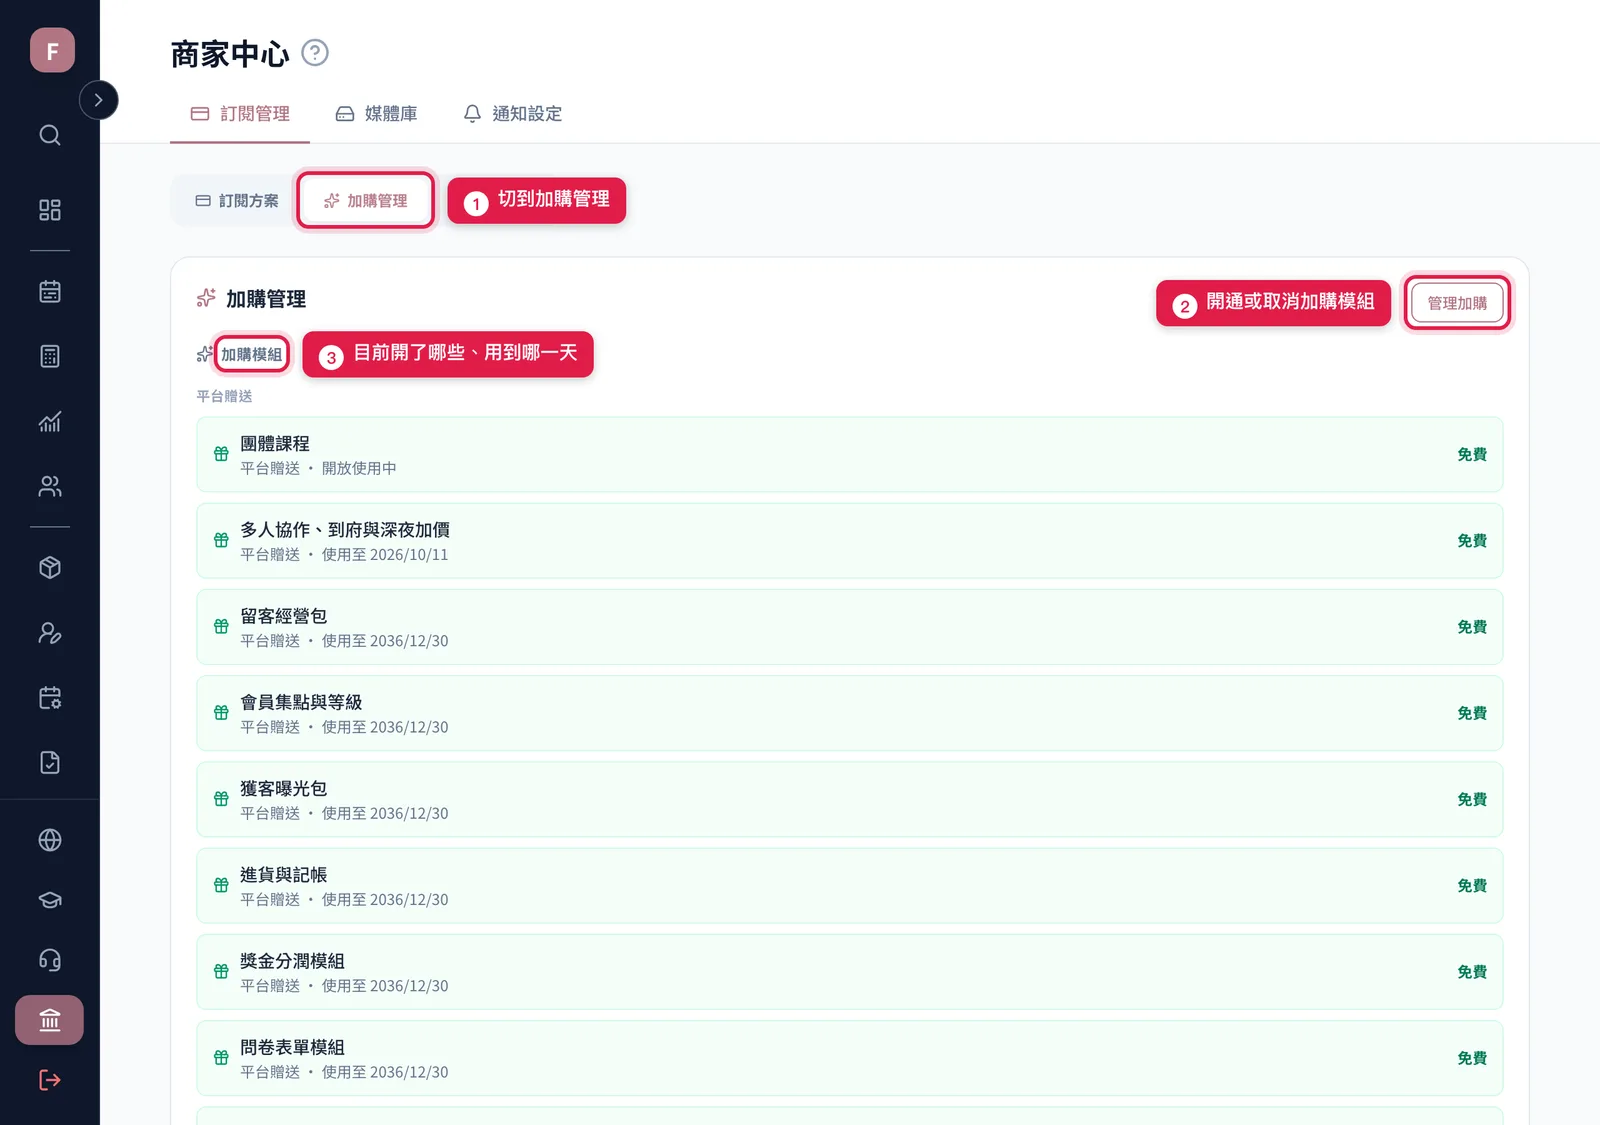
Task: Click the logout icon in sidebar
Action: coord(50,1080)
